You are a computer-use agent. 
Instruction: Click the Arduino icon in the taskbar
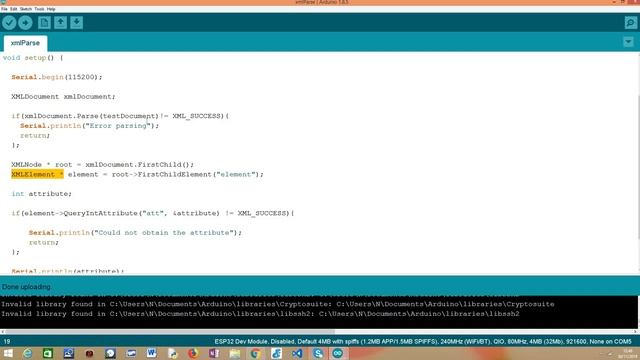[x=338, y=353]
